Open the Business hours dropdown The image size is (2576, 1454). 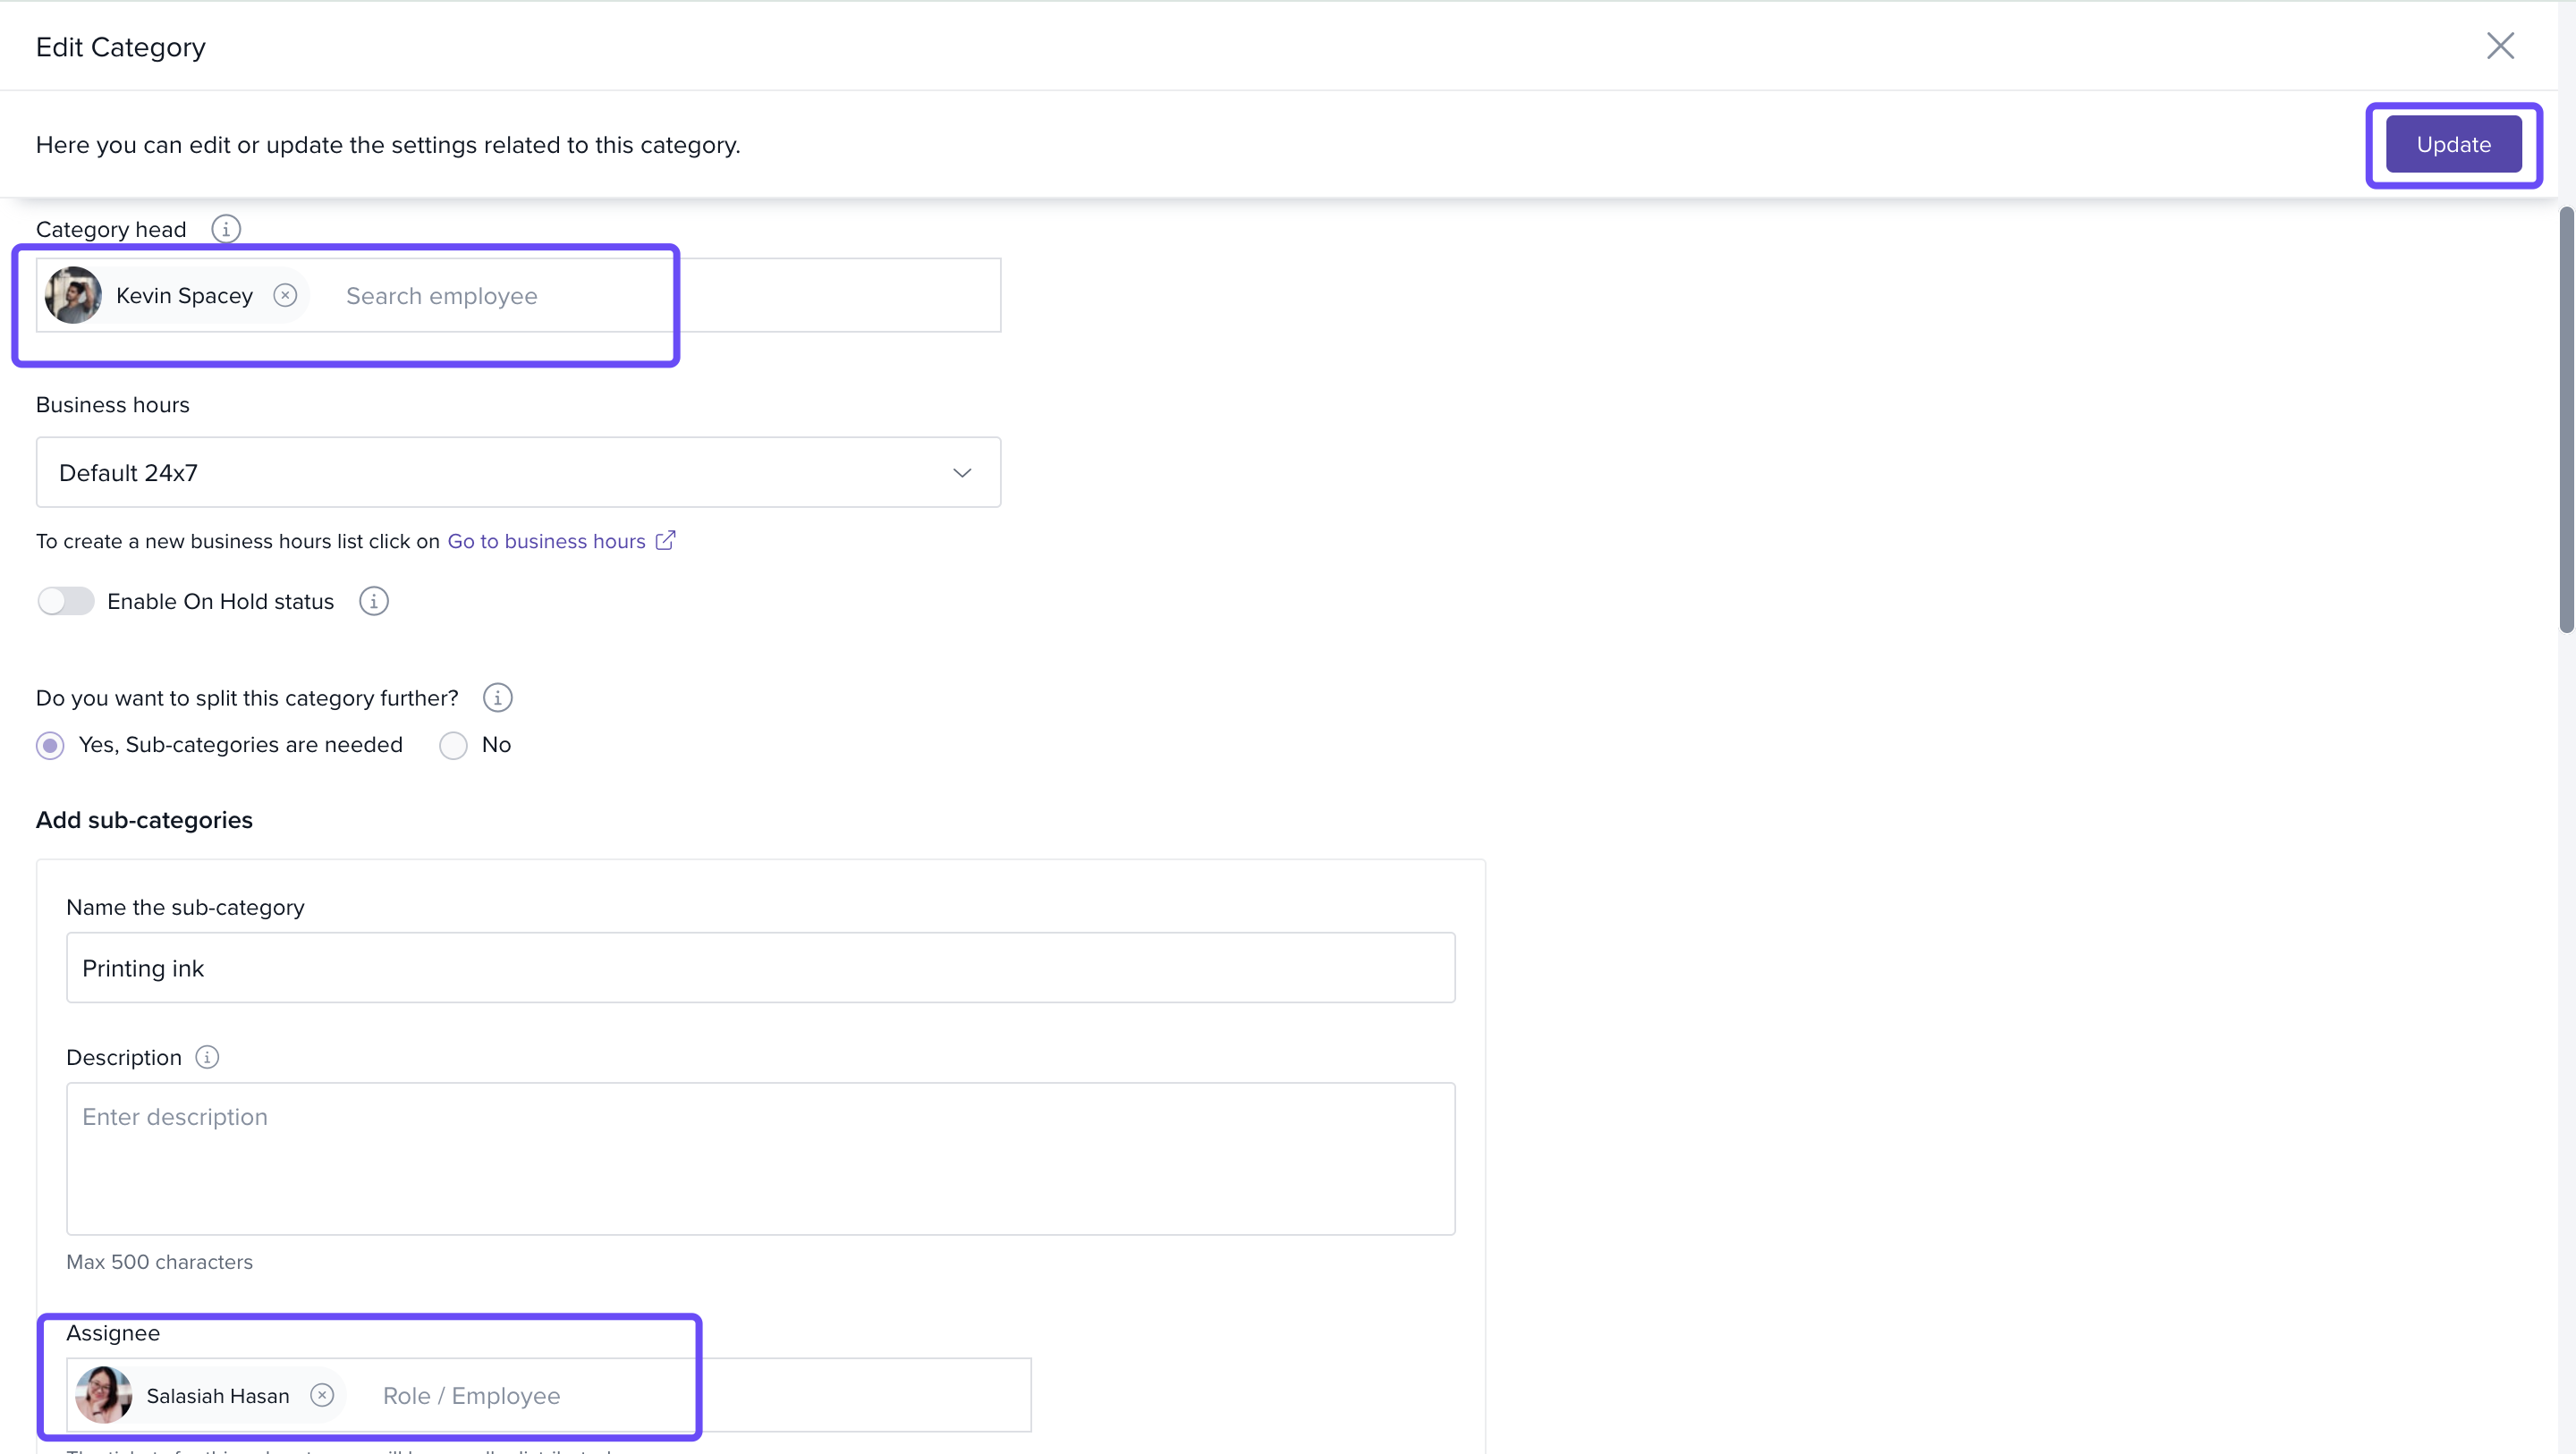[517, 472]
